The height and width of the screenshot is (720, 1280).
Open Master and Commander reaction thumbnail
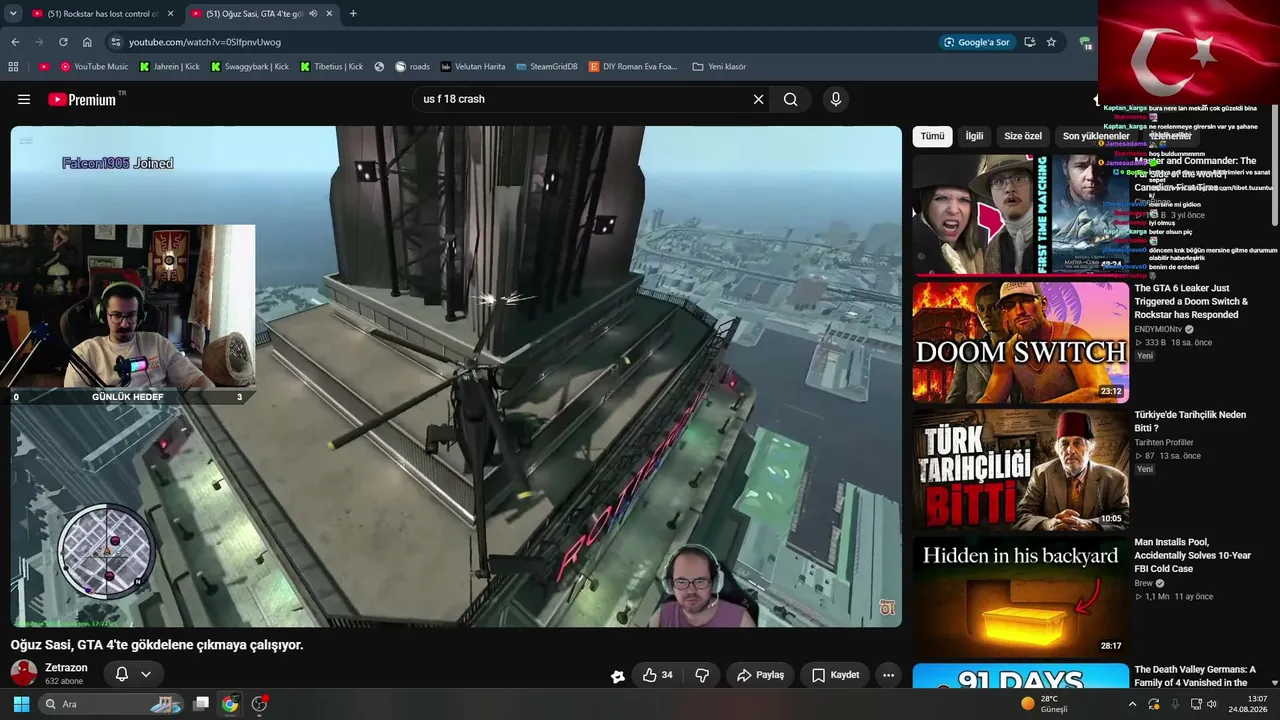[1020, 215]
